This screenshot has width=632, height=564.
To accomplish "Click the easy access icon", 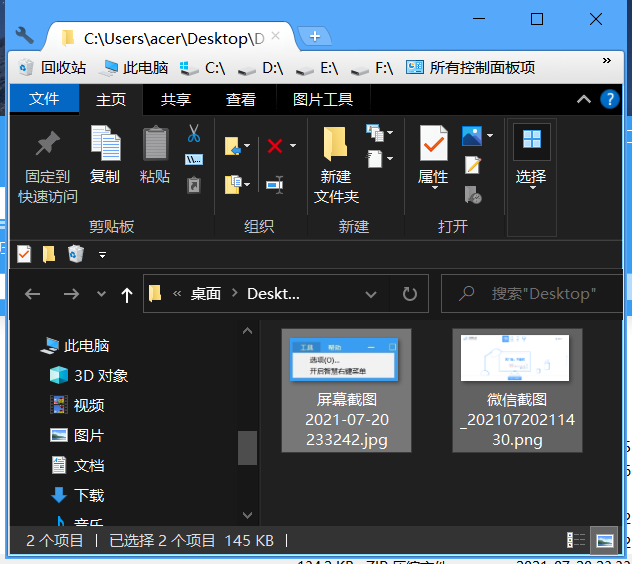I will [x=375, y=158].
